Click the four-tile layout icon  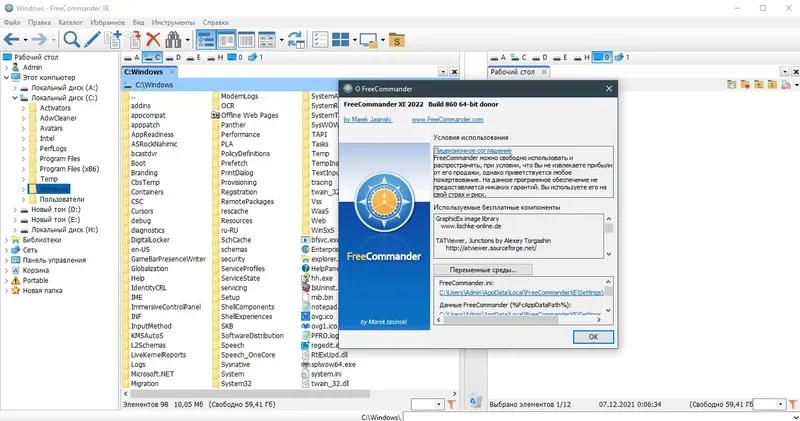click(x=340, y=39)
